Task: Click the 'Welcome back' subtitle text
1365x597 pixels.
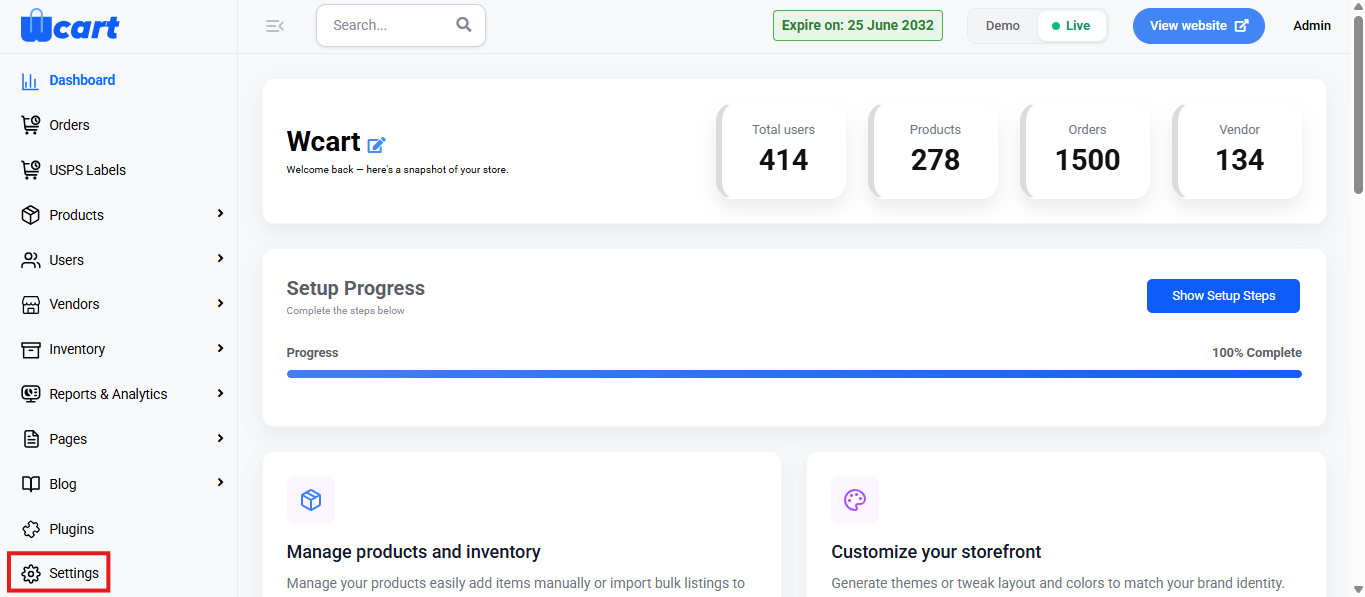Action: pyautogui.click(x=398, y=170)
